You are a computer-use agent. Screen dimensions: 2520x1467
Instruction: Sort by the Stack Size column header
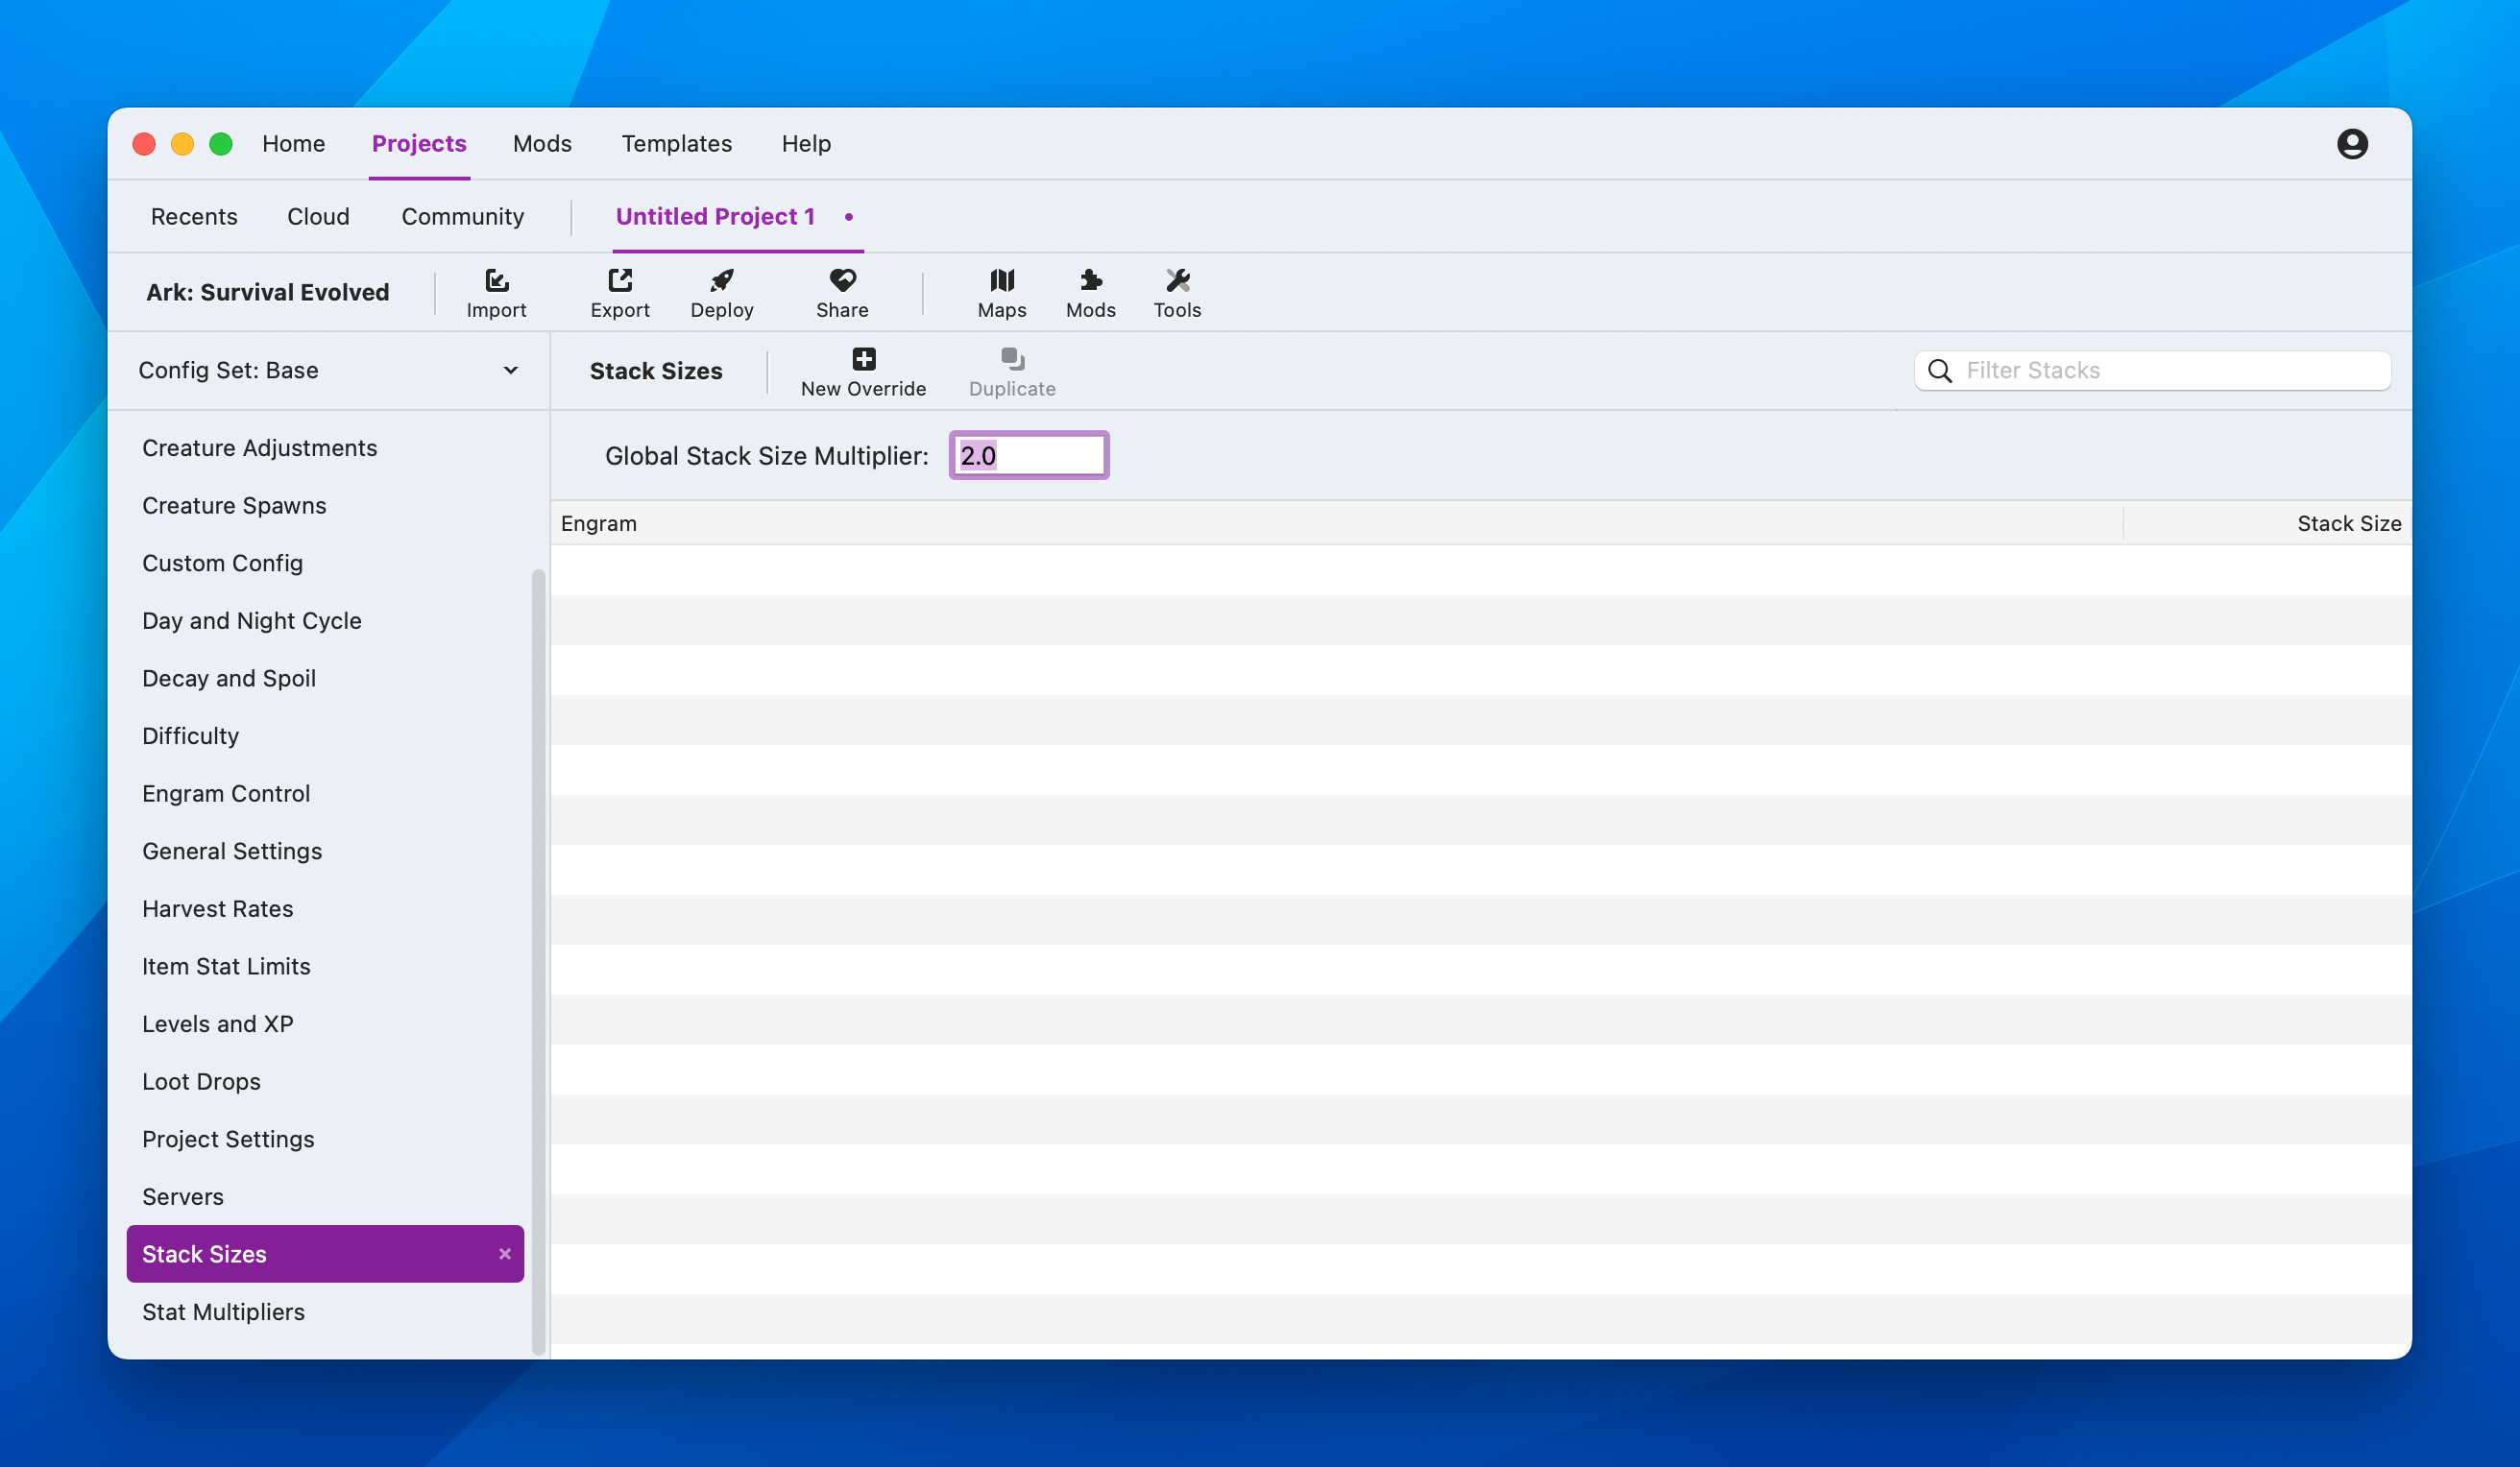point(2348,524)
